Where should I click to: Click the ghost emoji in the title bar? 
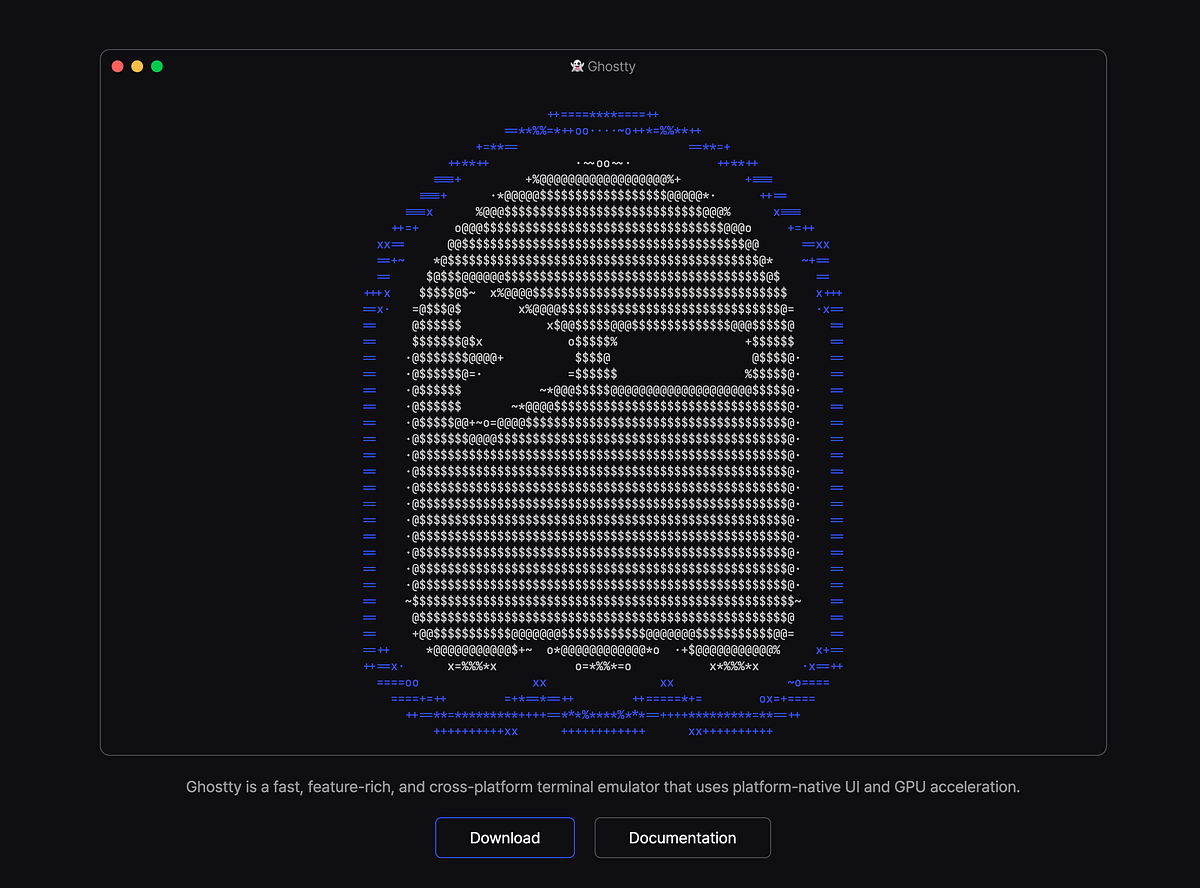[x=577, y=66]
